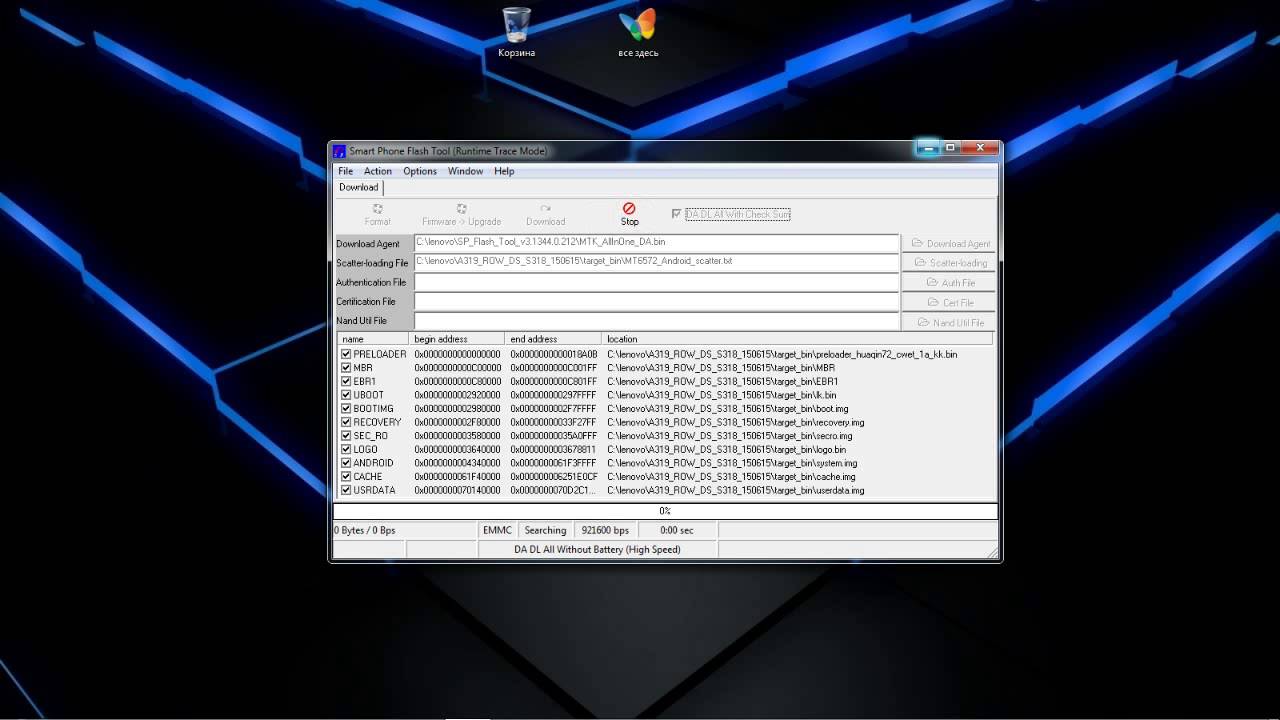Uncheck the SEC_RO partition checkbox

pyautogui.click(x=346, y=436)
